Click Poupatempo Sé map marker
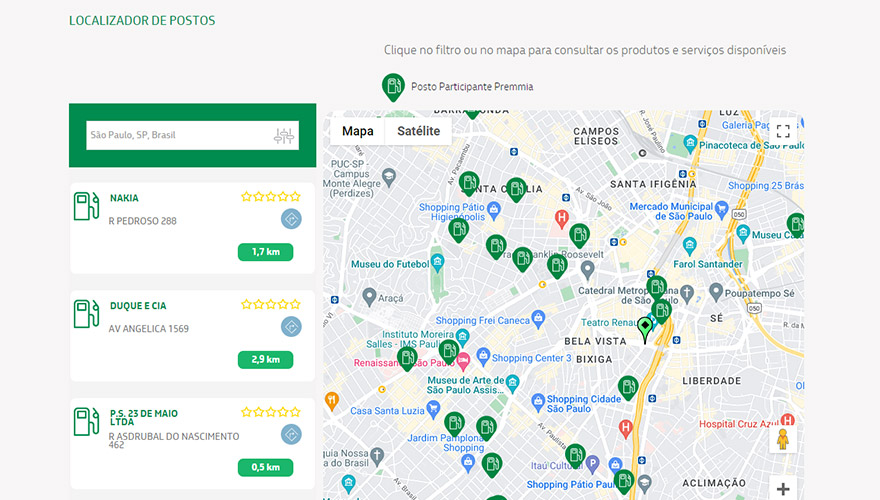880x500 pixels. click(716, 292)
